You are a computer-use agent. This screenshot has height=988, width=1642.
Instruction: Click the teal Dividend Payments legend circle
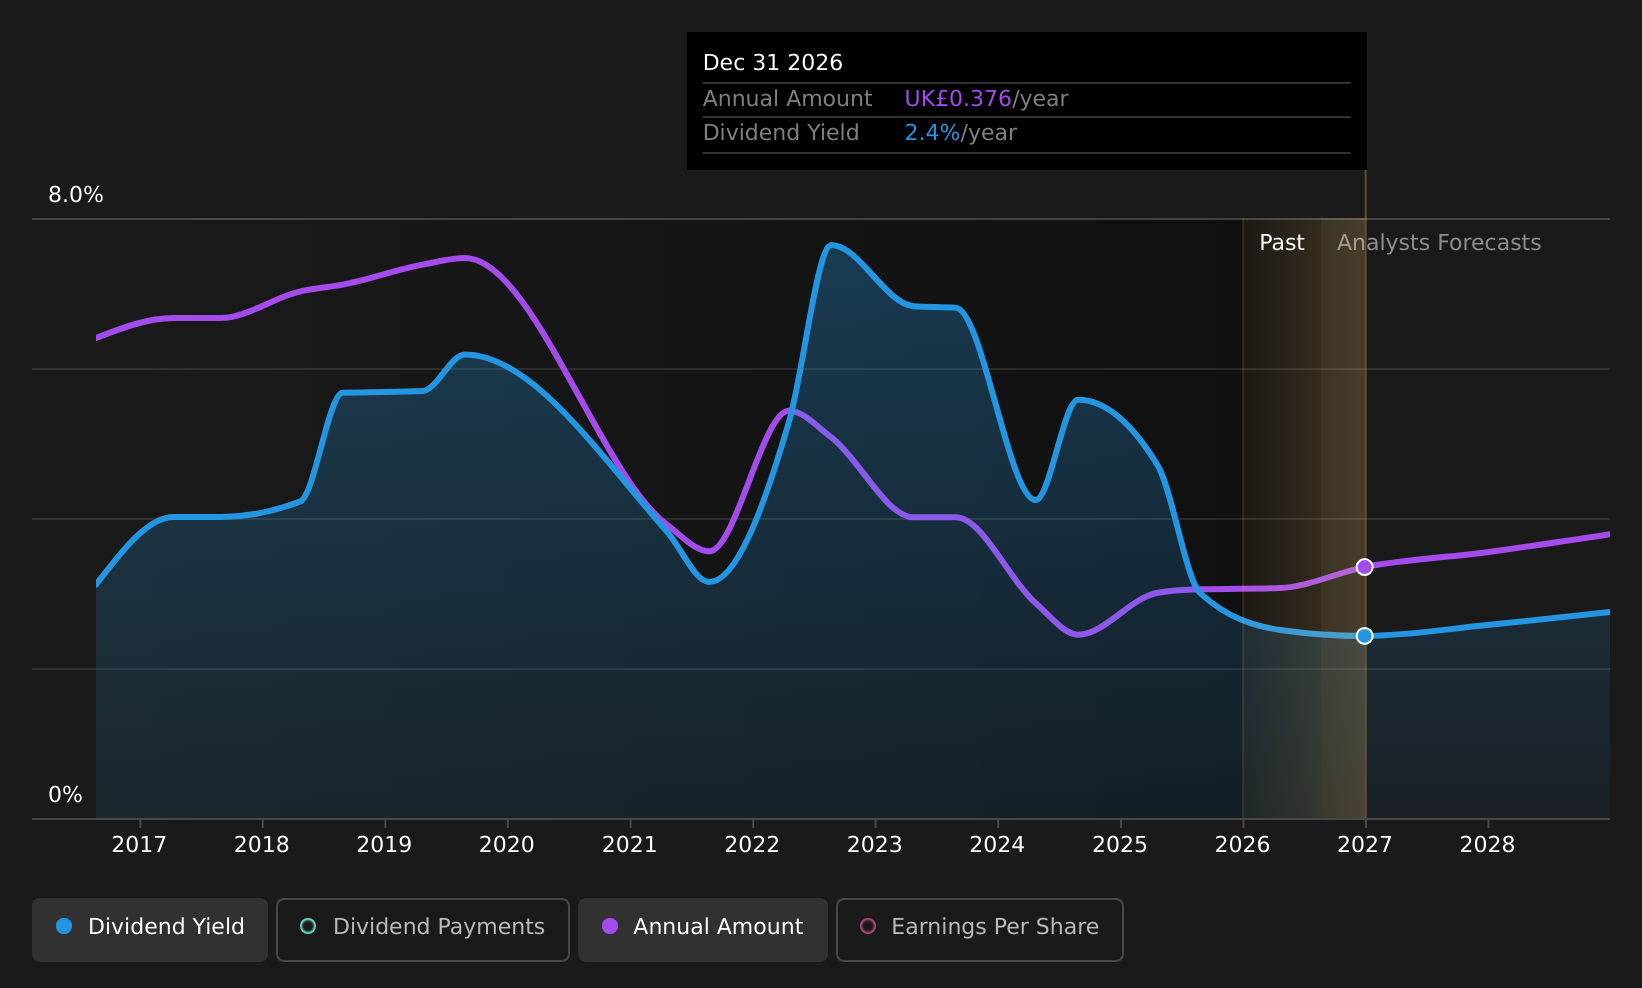pos(308,926)
